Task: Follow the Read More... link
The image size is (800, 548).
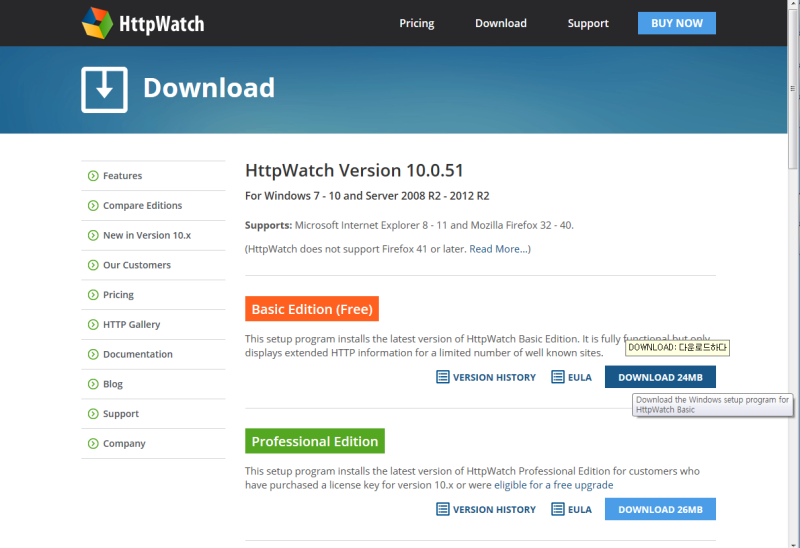Action: pyautogui.click(x=498, y=249)
